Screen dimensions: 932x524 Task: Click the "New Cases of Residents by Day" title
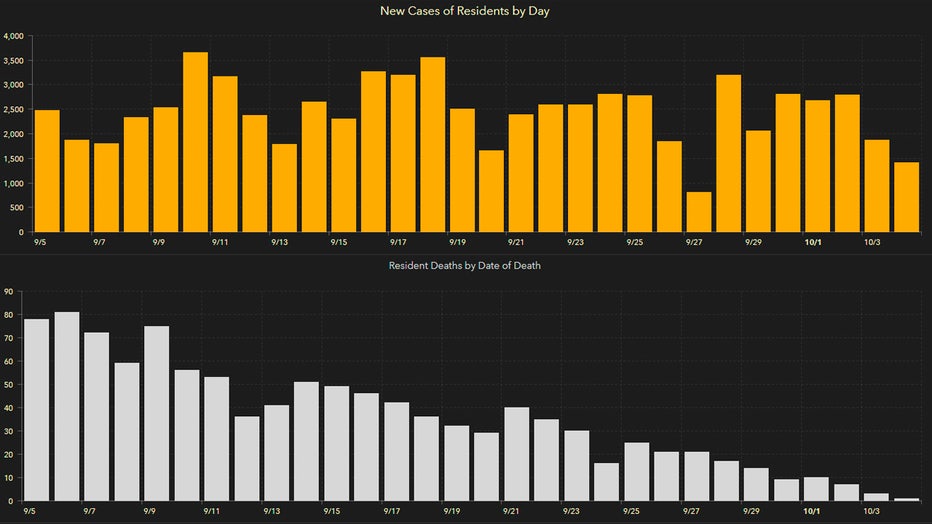(x=465, y=11)
